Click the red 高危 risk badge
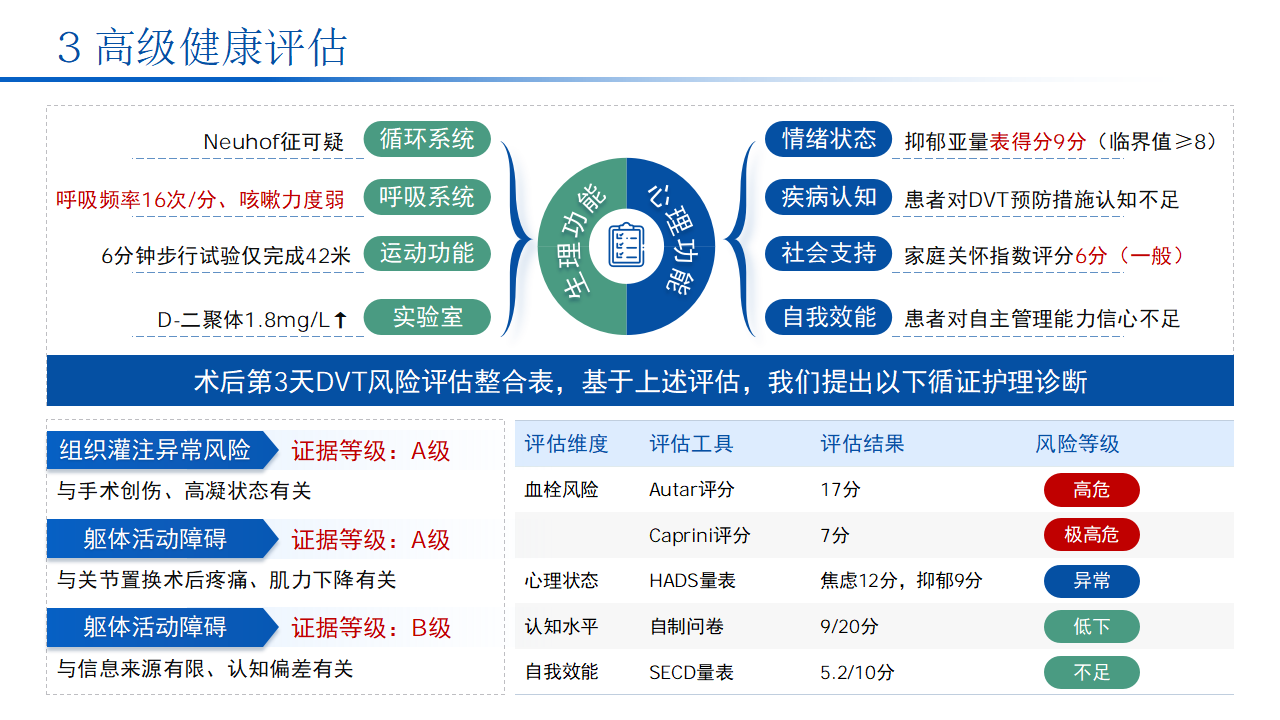 (1092, 490)
